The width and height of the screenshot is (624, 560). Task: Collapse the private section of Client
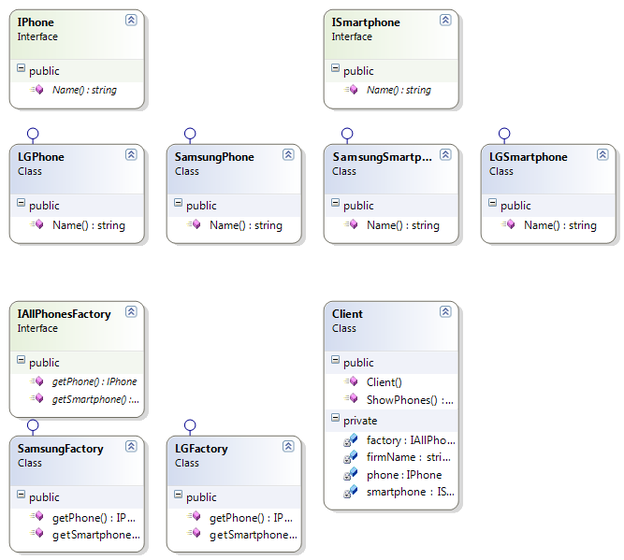tap(336, 420)
